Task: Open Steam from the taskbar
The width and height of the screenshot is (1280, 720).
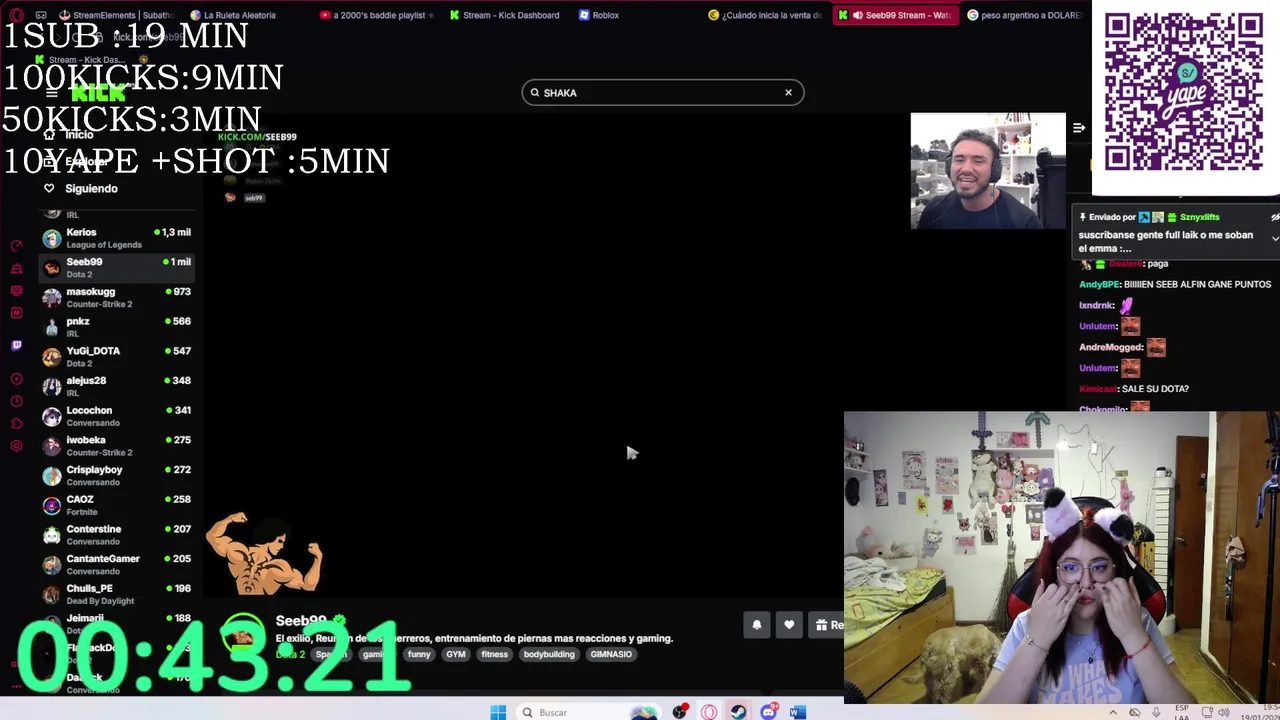Action: pyautogui.click(x=738, y=712)
